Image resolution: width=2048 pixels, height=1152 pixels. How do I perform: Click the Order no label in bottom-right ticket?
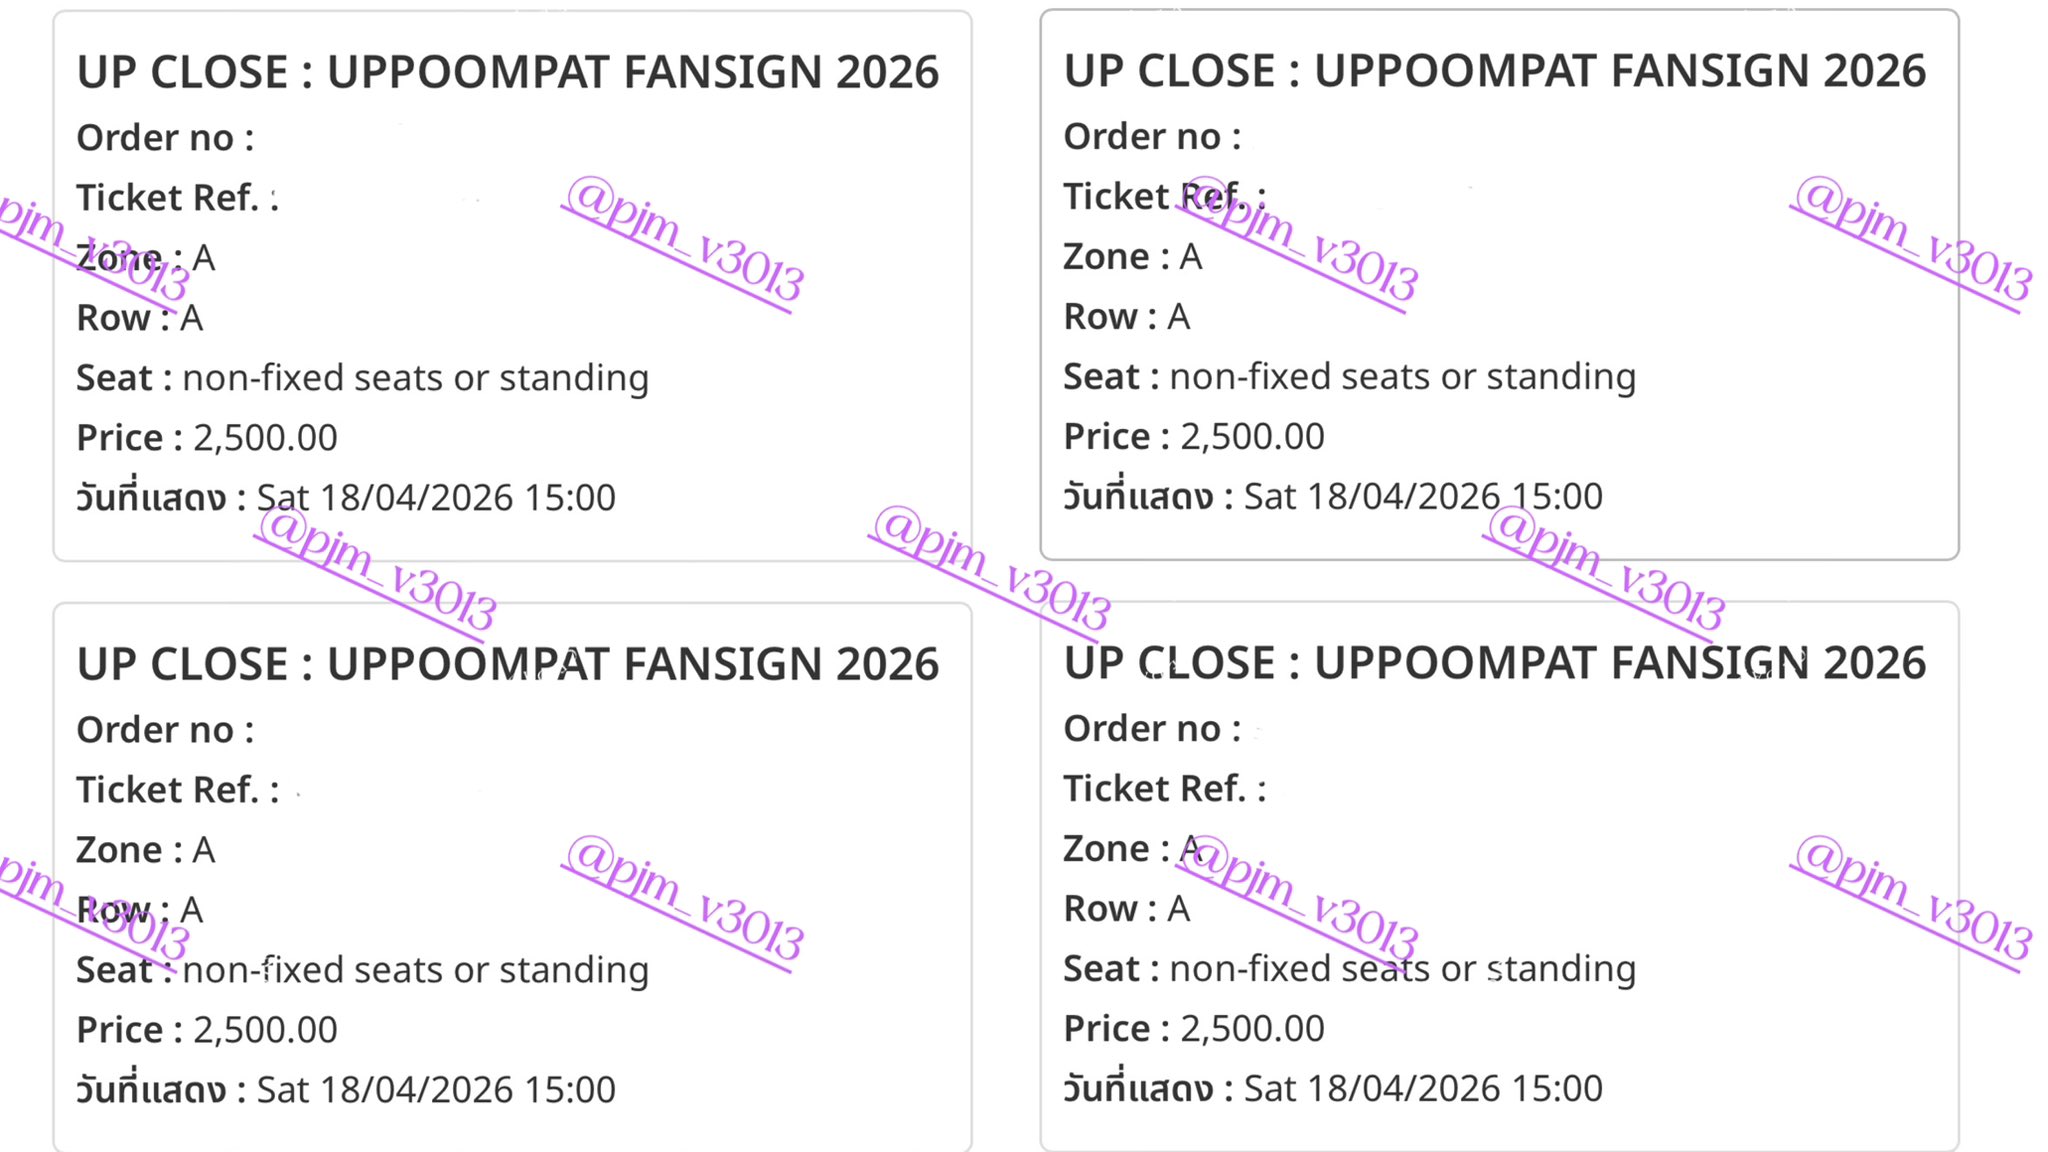pyautogui.click(x=1152, y=729)
